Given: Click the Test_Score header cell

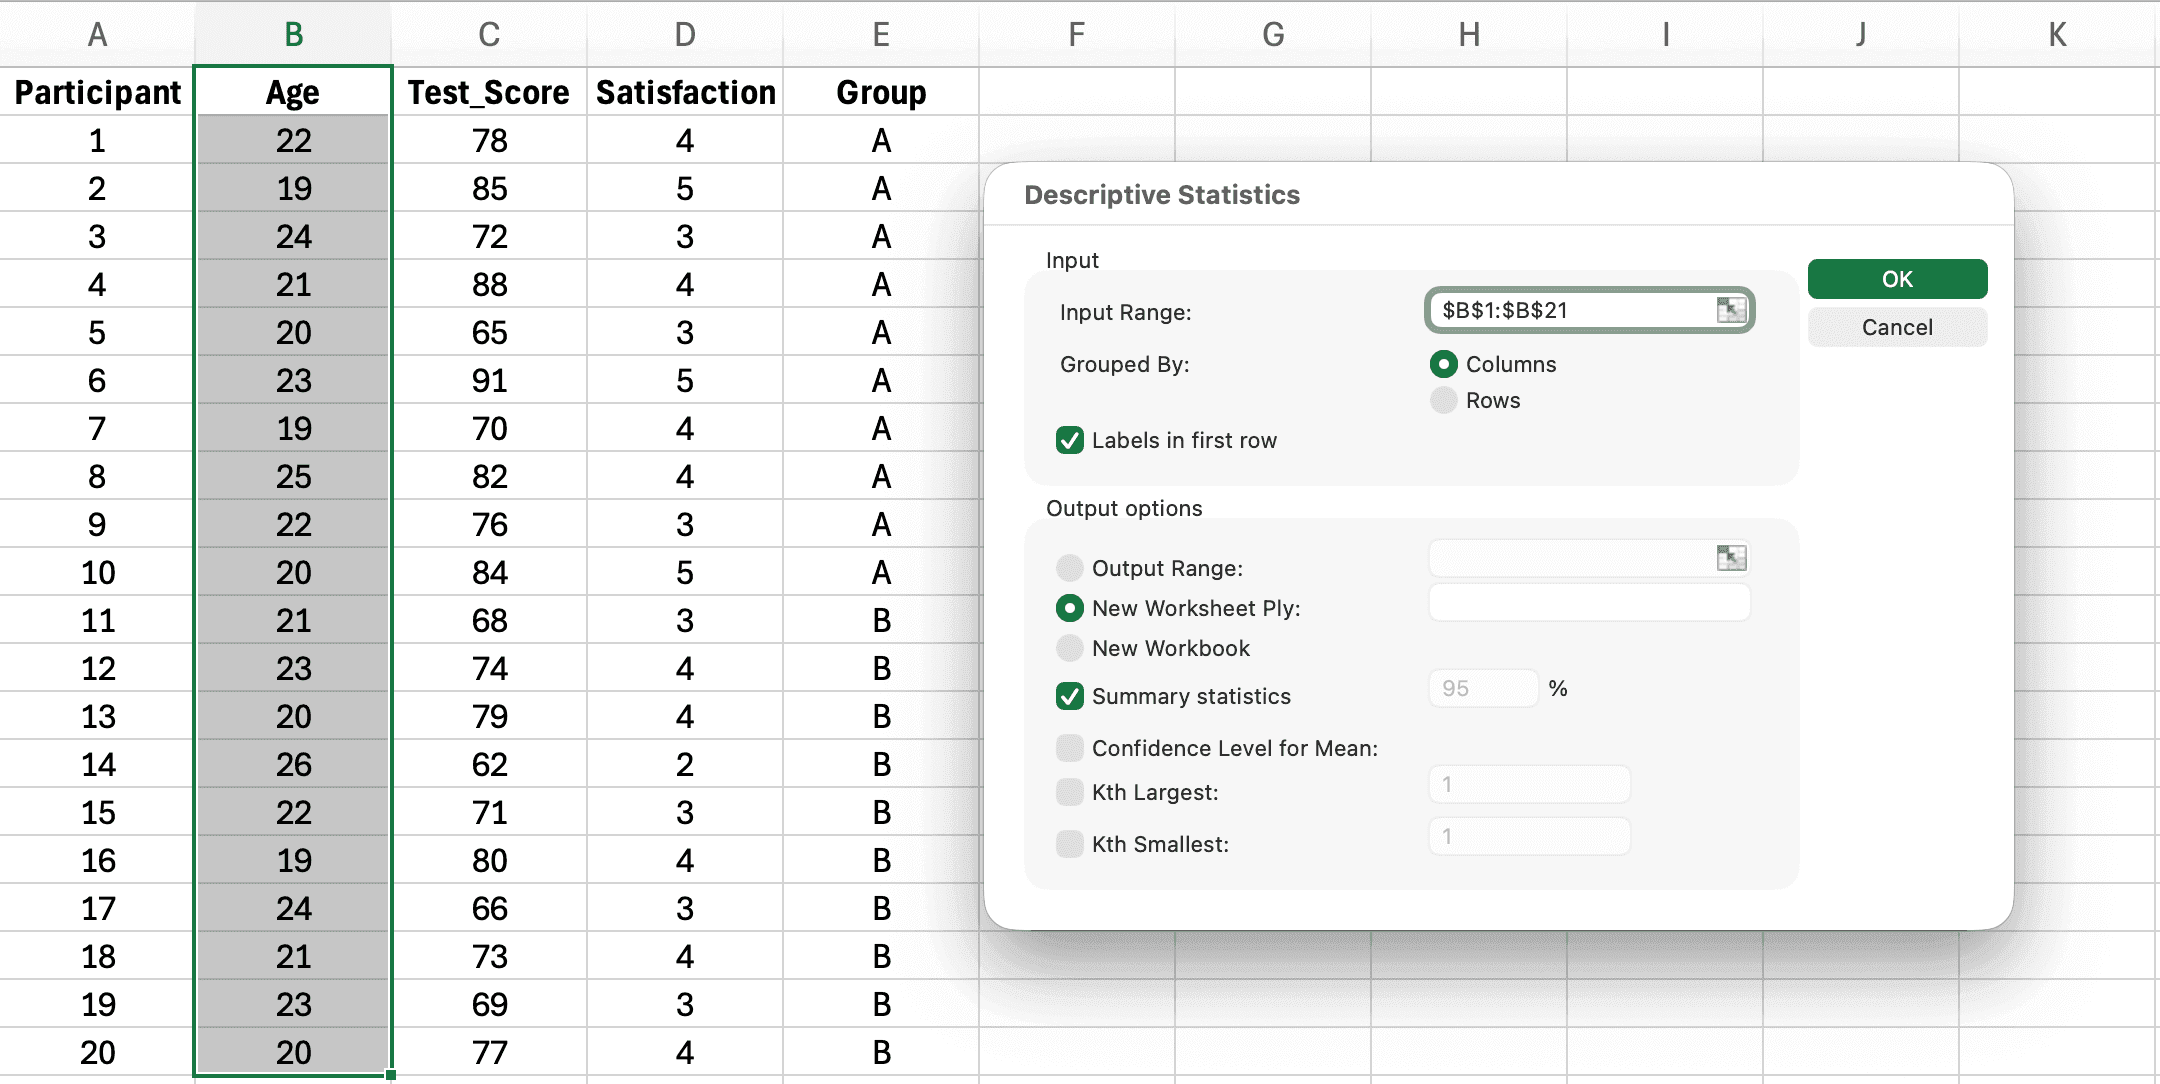Looking at the screenshot, I should pos(489,92).
